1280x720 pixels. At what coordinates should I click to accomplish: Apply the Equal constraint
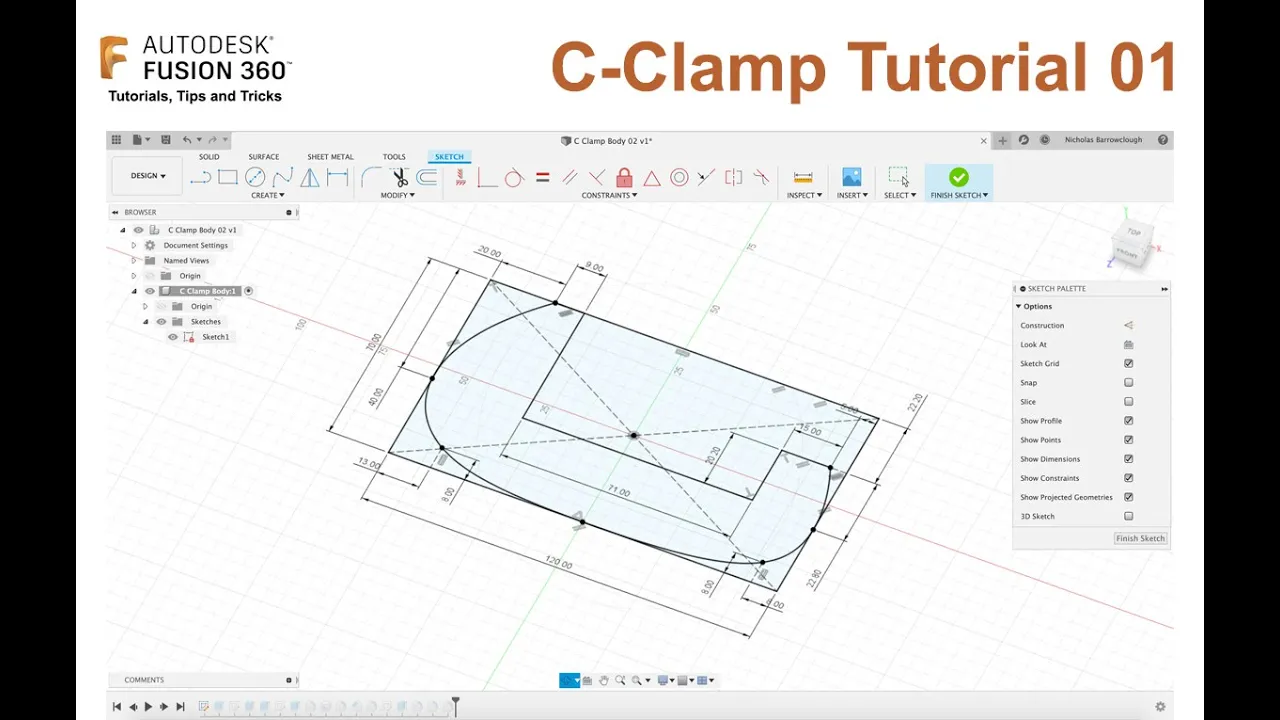click(x=543, y=177)
